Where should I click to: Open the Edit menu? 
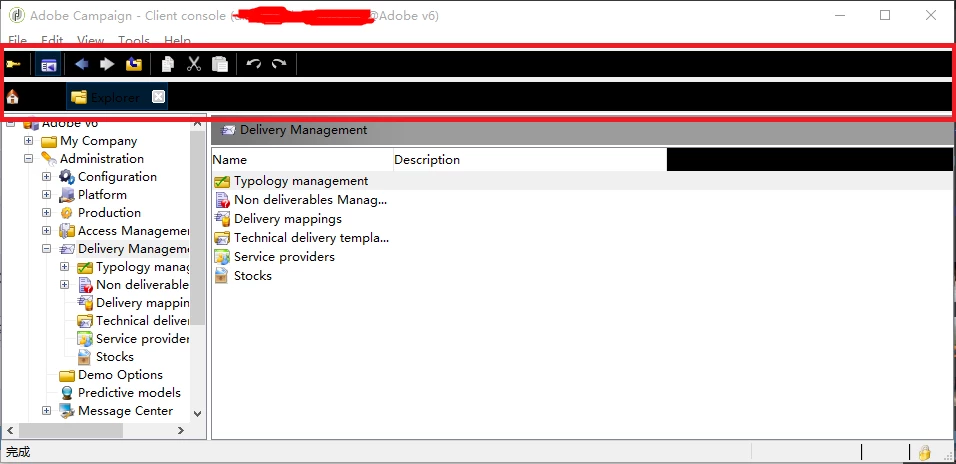(x=52, y=40)
